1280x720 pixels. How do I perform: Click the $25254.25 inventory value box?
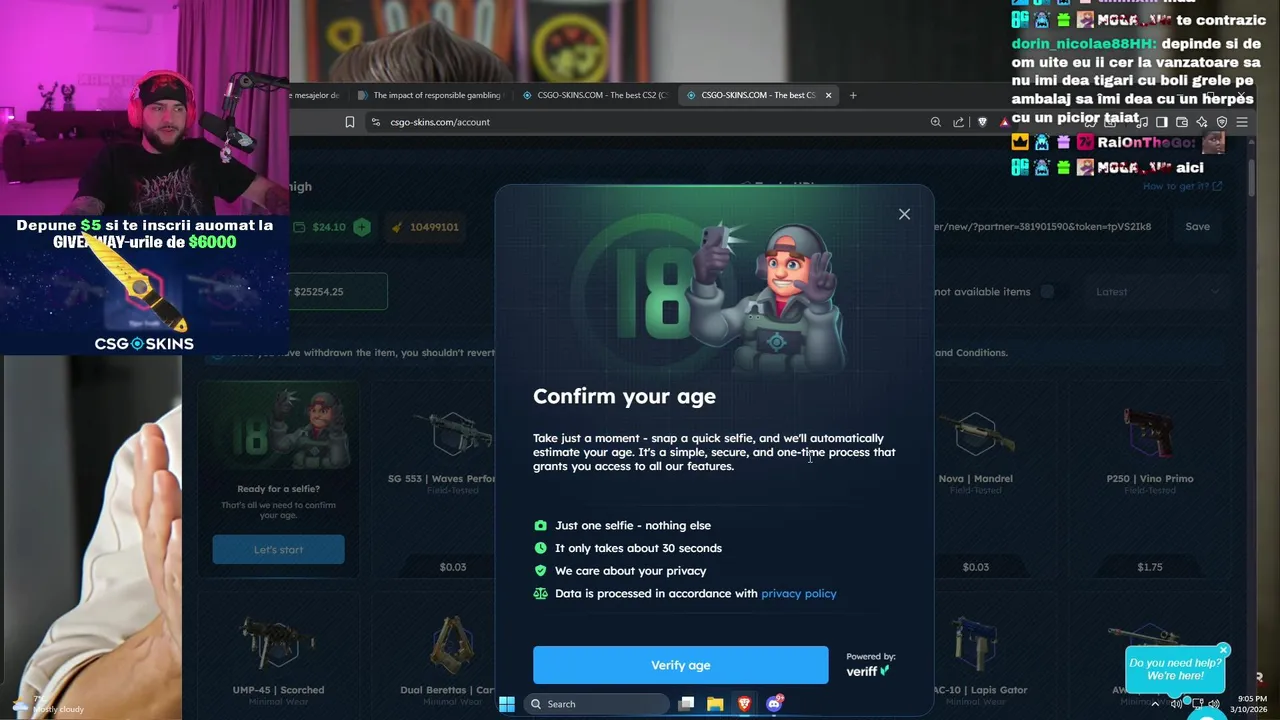coord(338,291)
